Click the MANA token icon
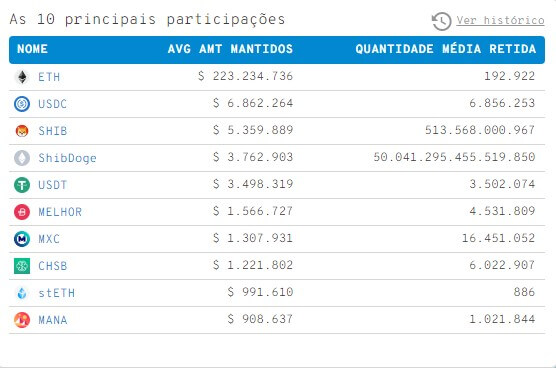 22,320
